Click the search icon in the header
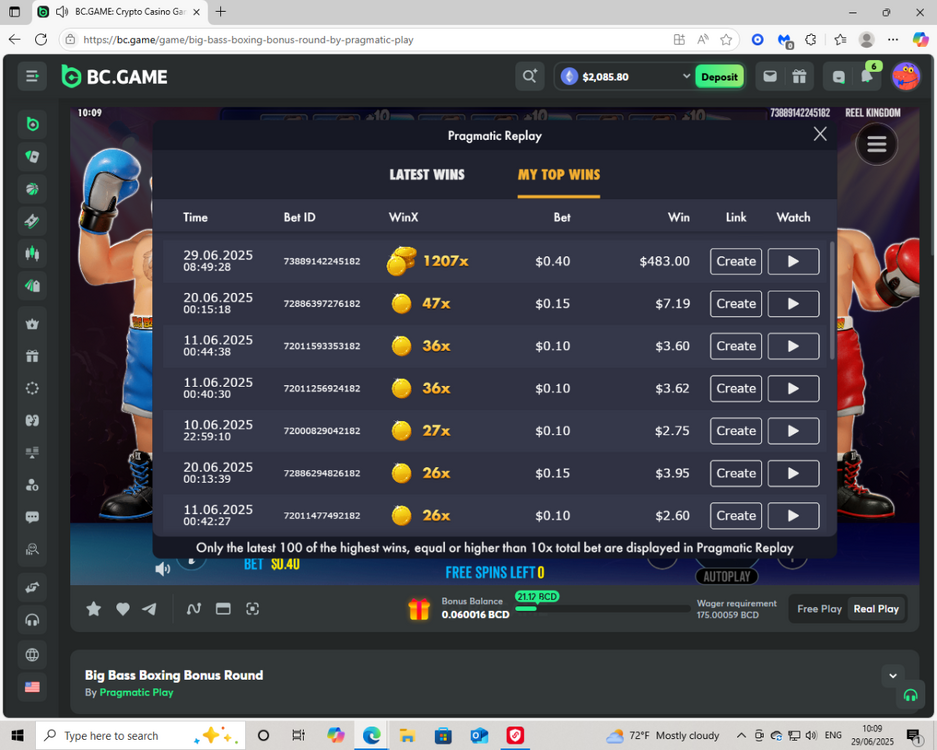 (529, 76)
